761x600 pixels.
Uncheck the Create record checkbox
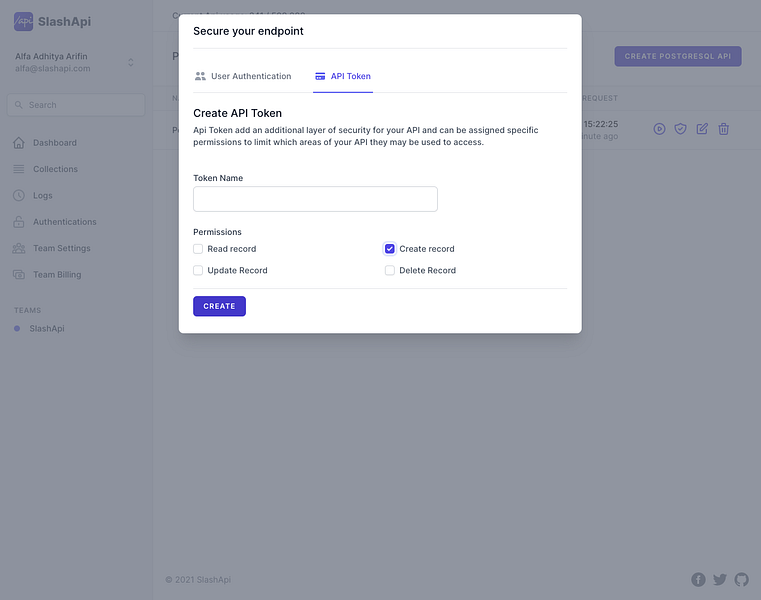point(390,249)
